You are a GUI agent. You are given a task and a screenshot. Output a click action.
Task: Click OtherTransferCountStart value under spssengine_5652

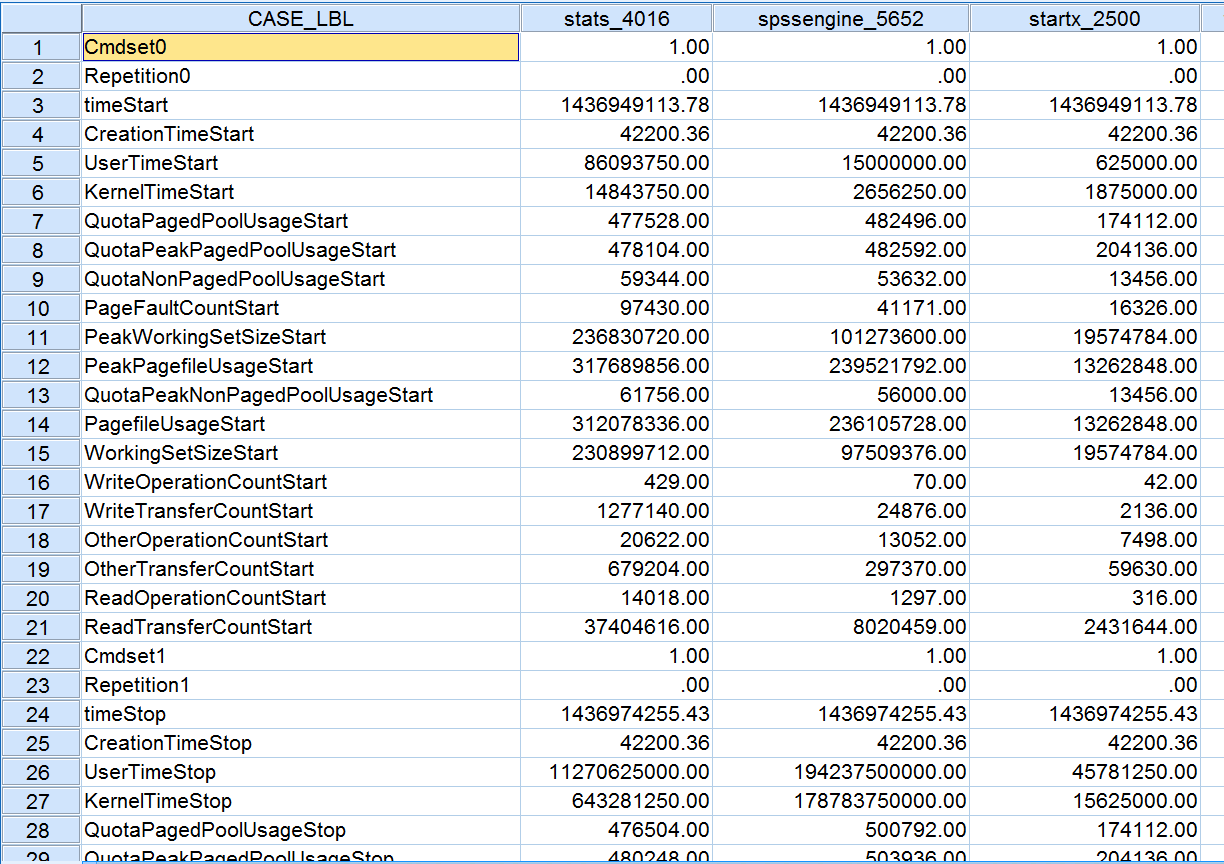click(841, 569)
